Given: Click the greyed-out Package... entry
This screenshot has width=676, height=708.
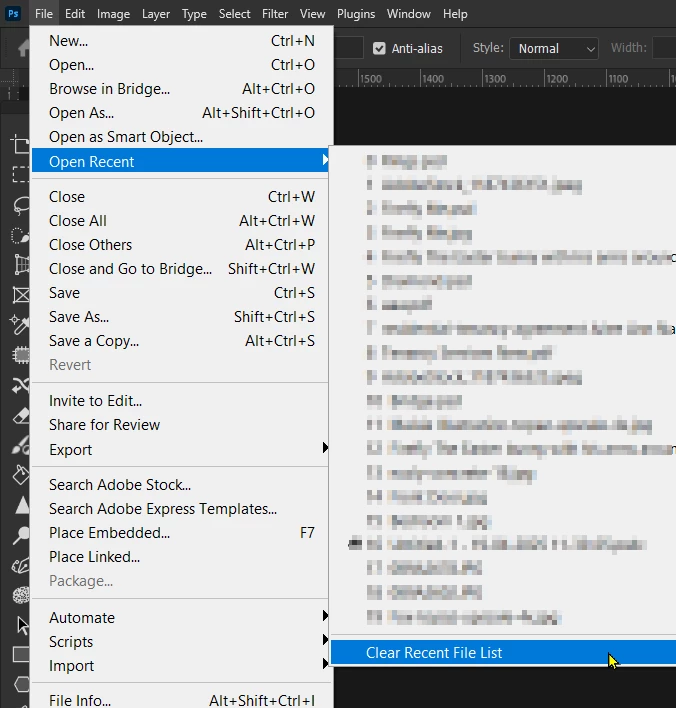Looking at the screenshot, I should pyautogui.click(x=181, y=580).
